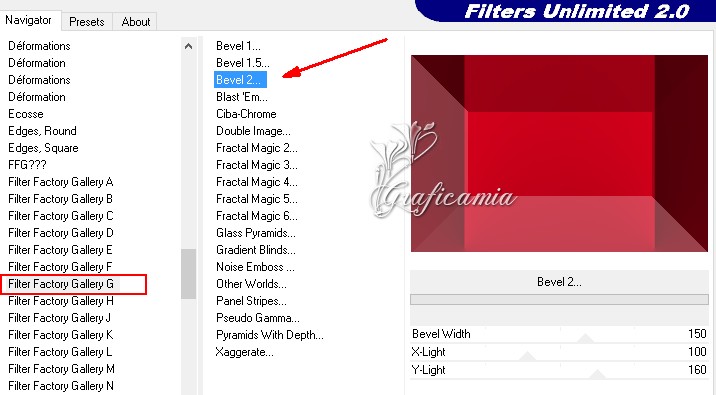Select Bevel 1.5 filter from list
The width and height of the screenshot is (716, 395).
click(x=242, y=63)
